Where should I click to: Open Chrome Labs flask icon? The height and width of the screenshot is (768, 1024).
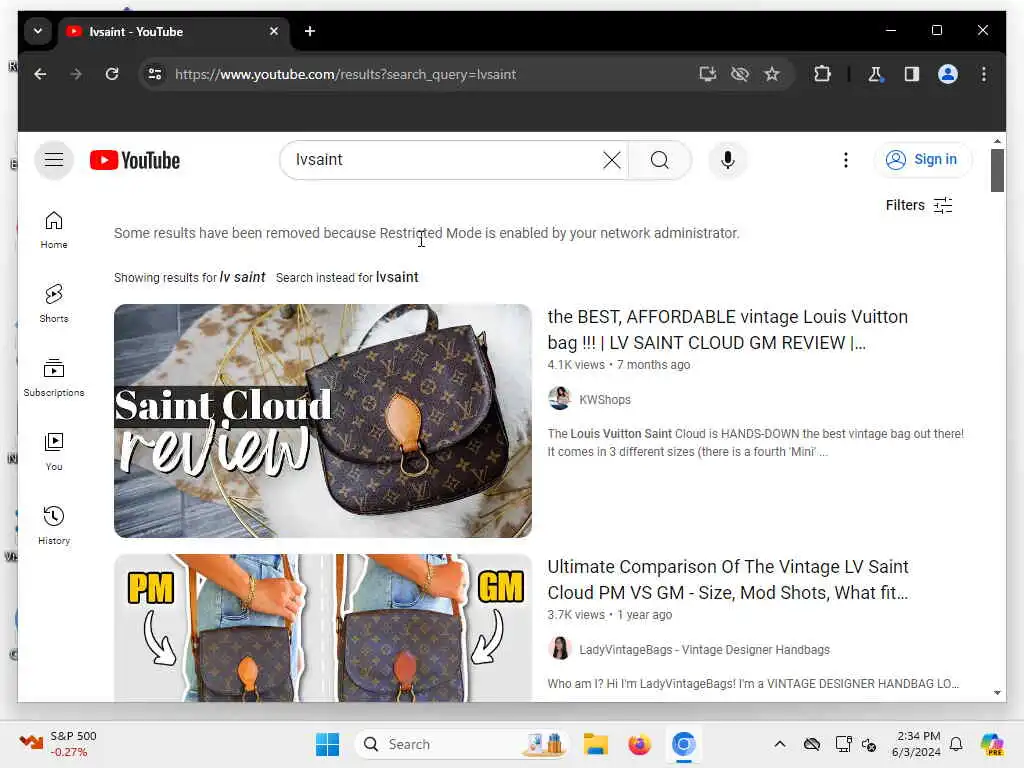point(876,74)
